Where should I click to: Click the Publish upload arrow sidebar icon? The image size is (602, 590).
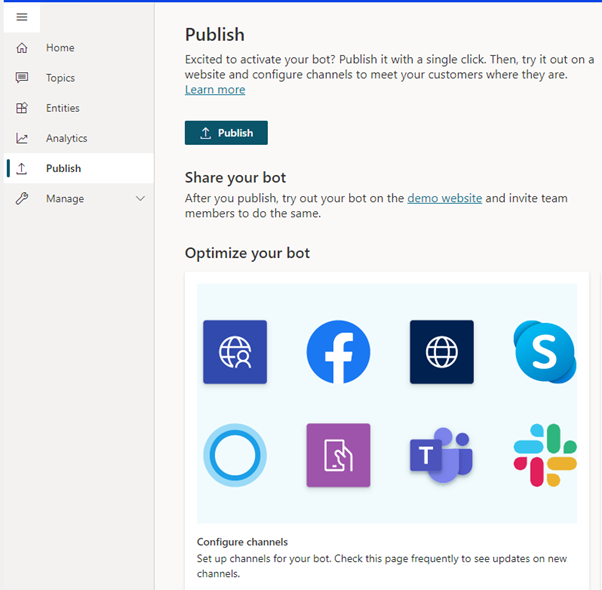pyautogui.click(x=22, y=169)
